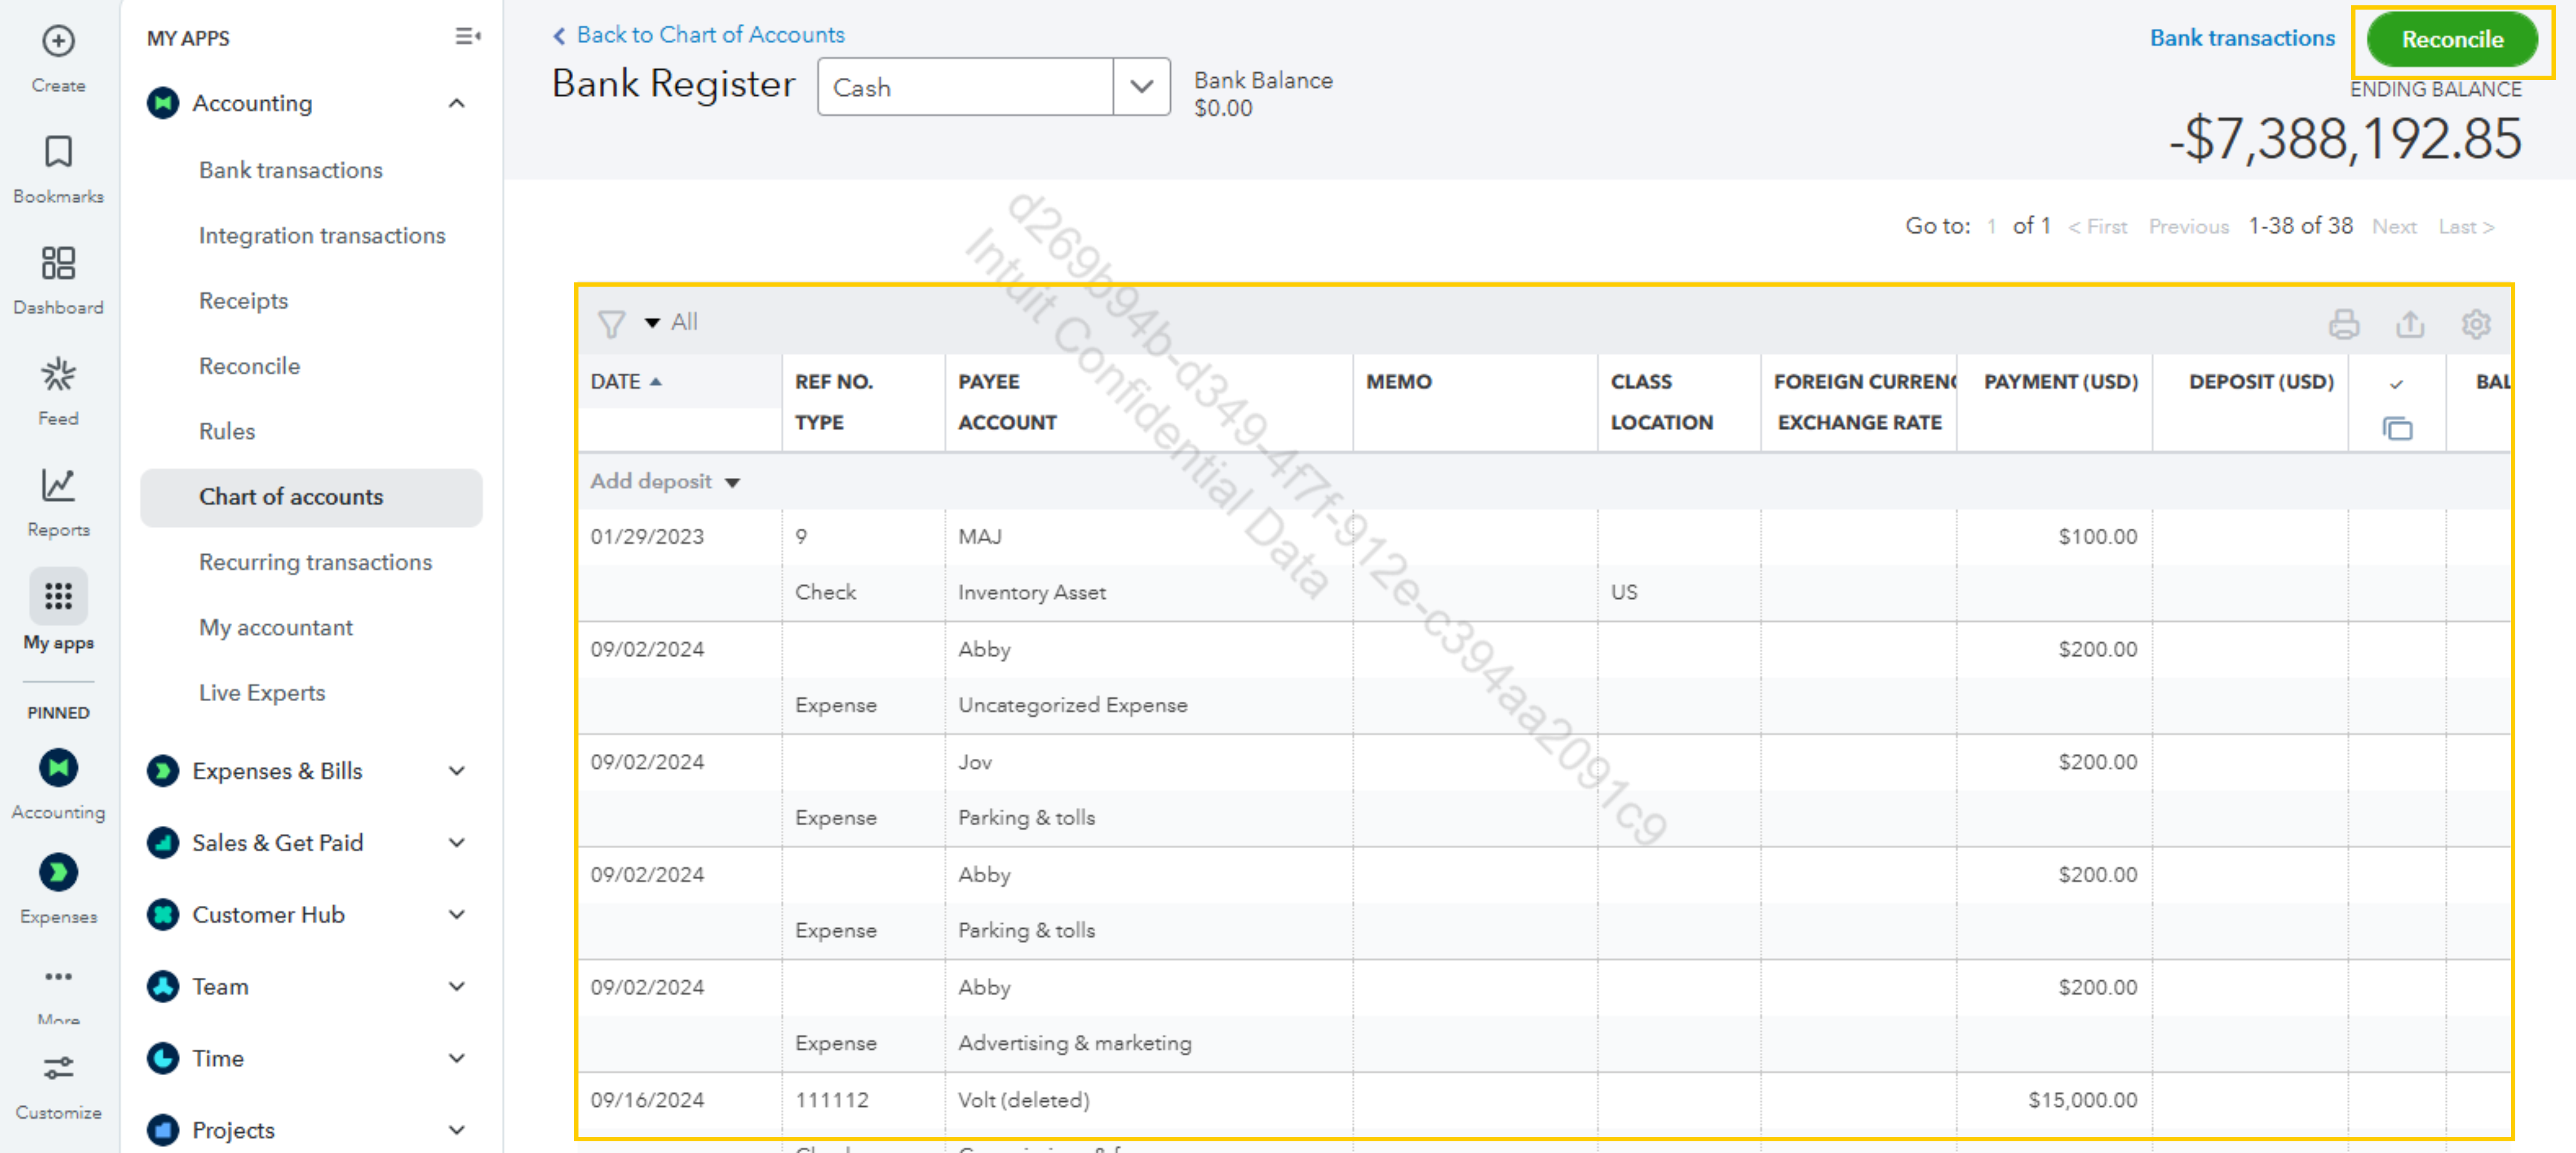This screenshot has width=2576, height=1153.
Task: Click Uncategorized Expense account cell
Action: point(1072,705)
